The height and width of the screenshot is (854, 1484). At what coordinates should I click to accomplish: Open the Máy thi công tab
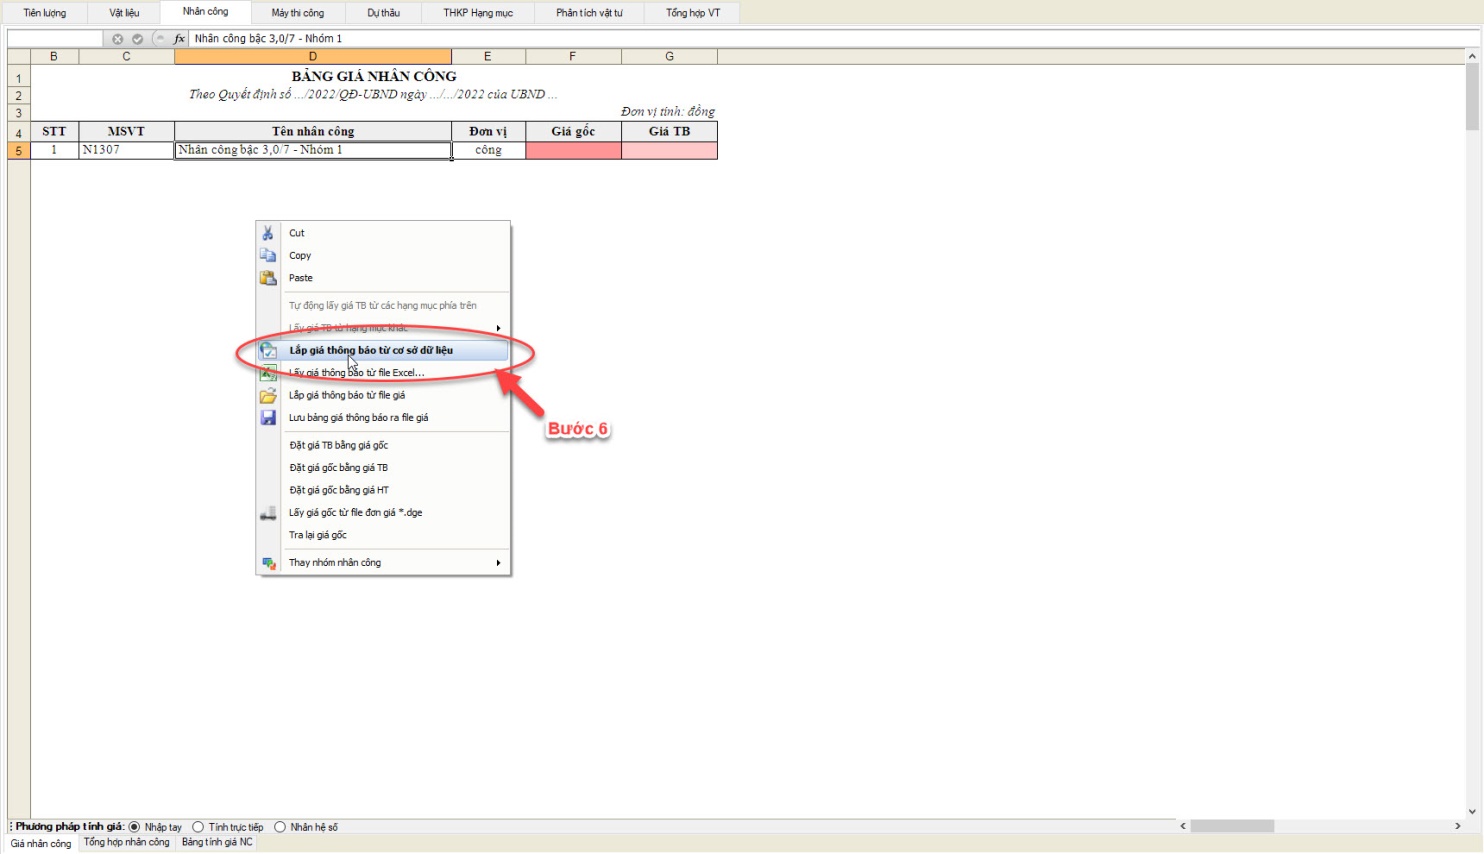coord(298,13)
